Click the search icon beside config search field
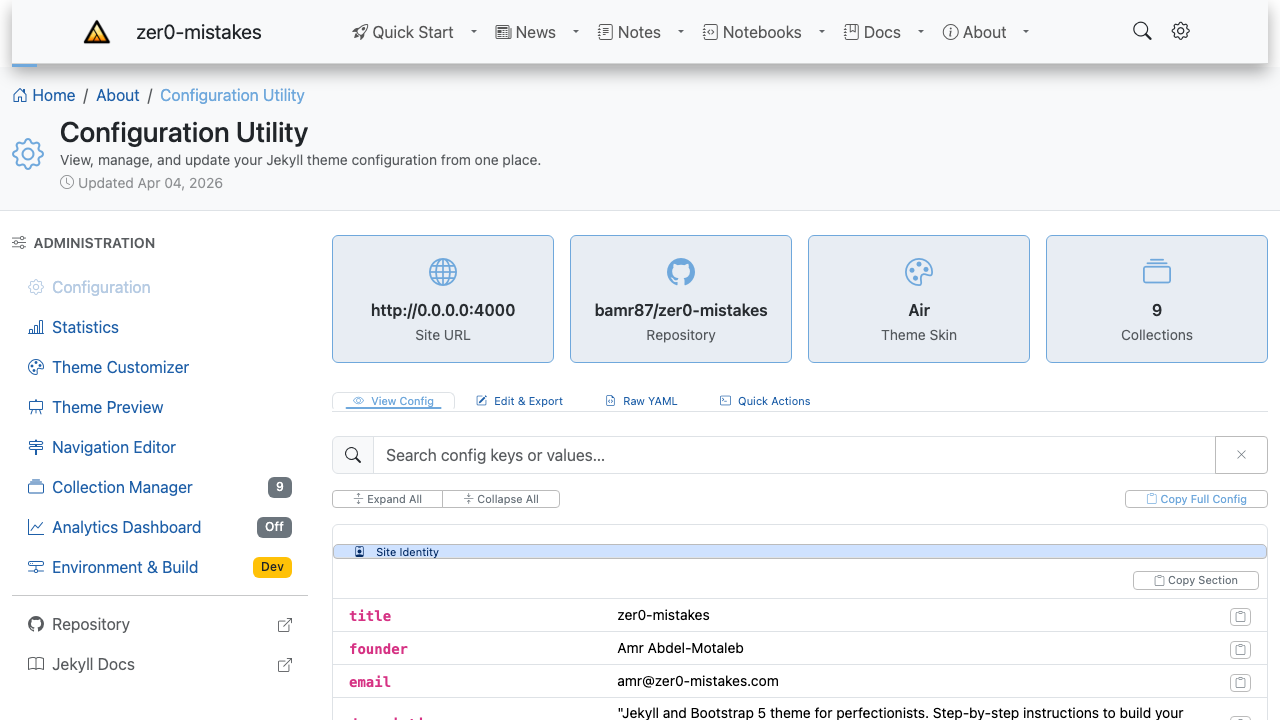This screenshot has width=1280, height=720. pos(353,455)
